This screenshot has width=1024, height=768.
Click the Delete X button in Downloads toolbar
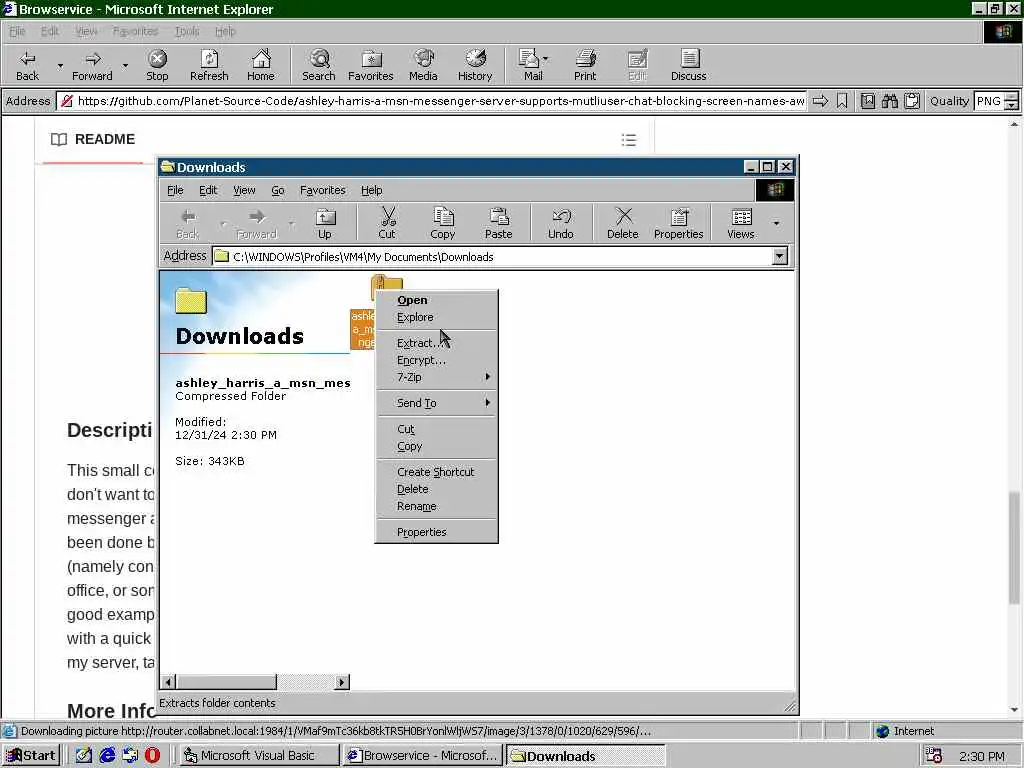pos(622,223)
